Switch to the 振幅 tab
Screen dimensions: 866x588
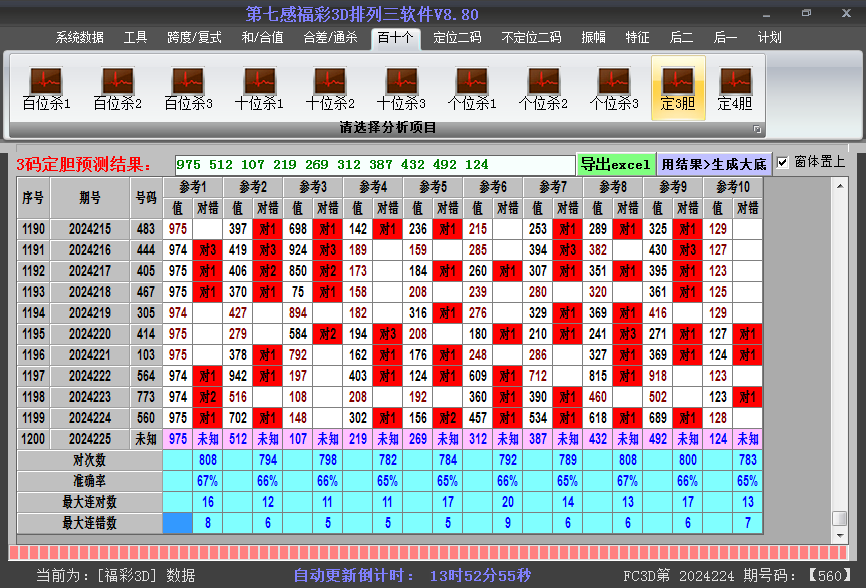point(594,38)
